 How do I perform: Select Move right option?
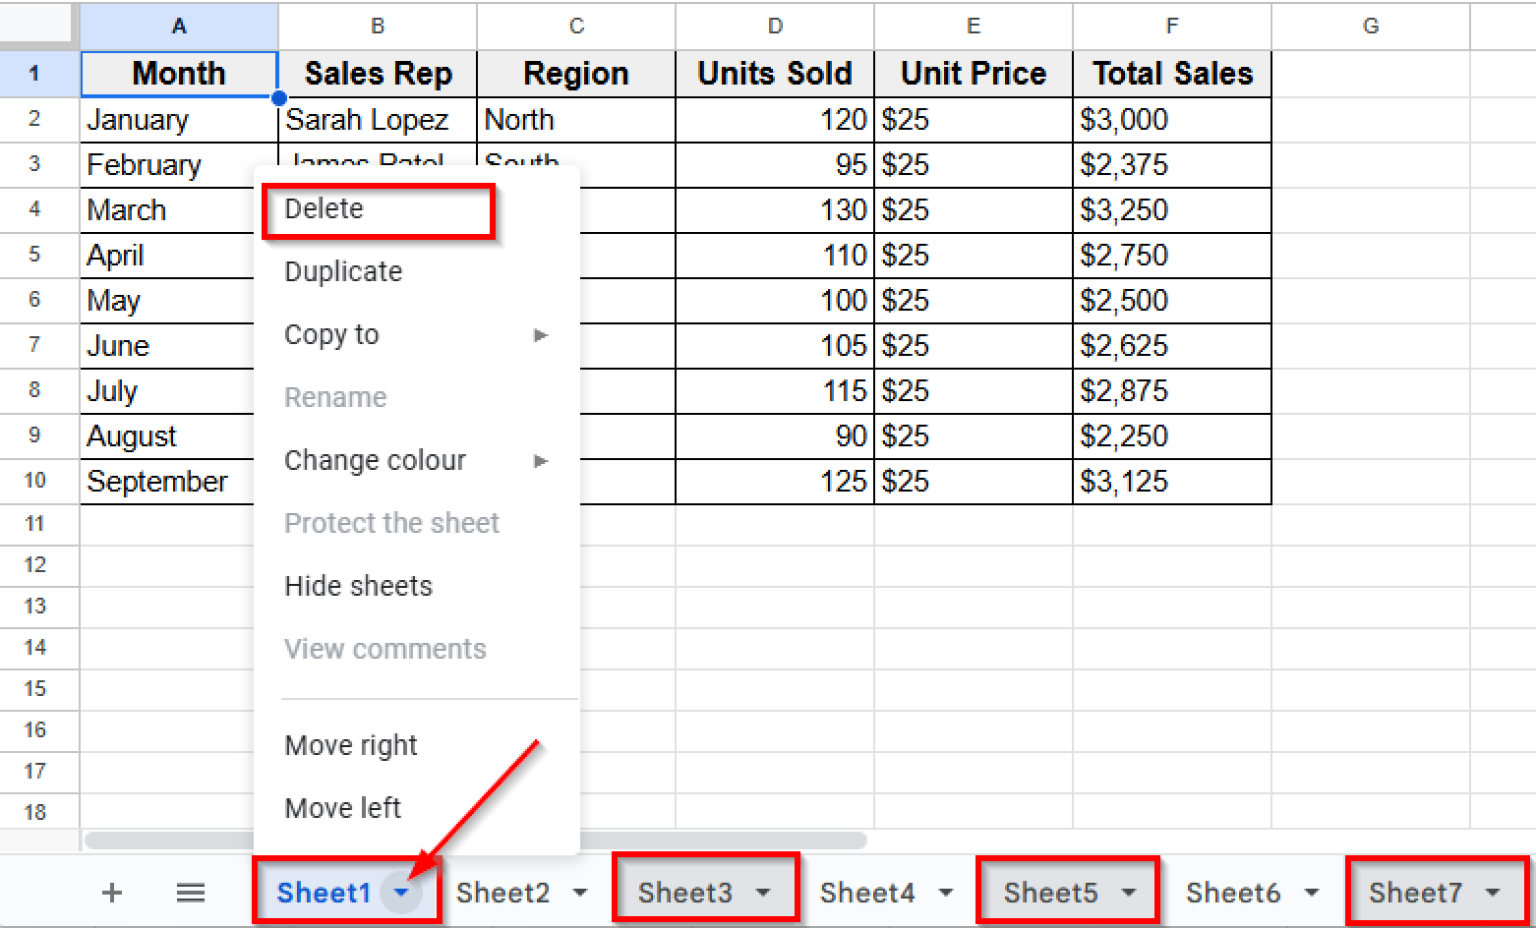click(350, 745)
